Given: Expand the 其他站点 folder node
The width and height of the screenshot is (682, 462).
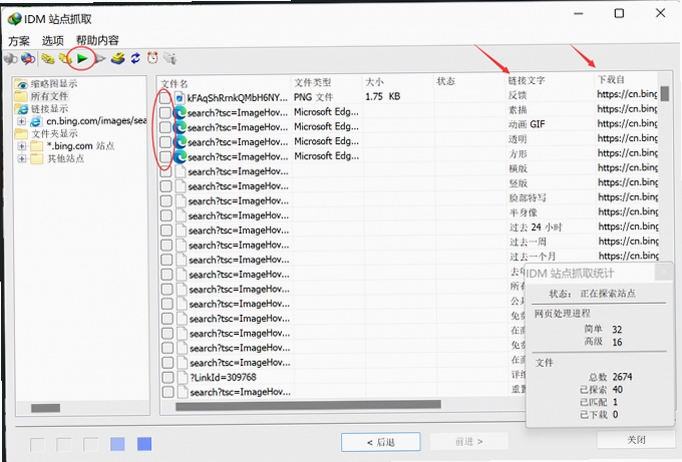Looking at the screenshot, I should point(21,159).
